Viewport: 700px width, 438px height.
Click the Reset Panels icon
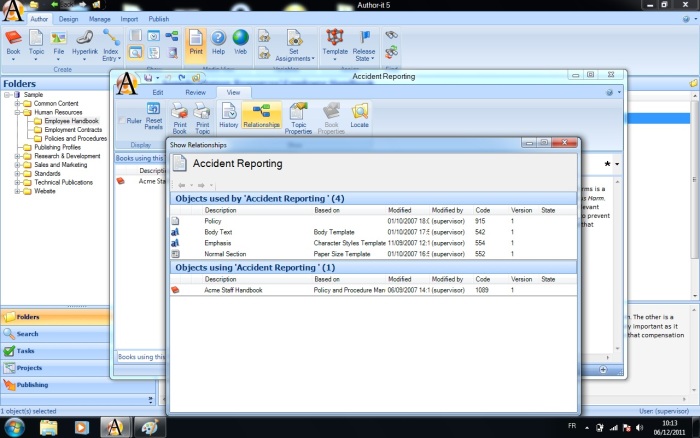(x=154, y=116)
